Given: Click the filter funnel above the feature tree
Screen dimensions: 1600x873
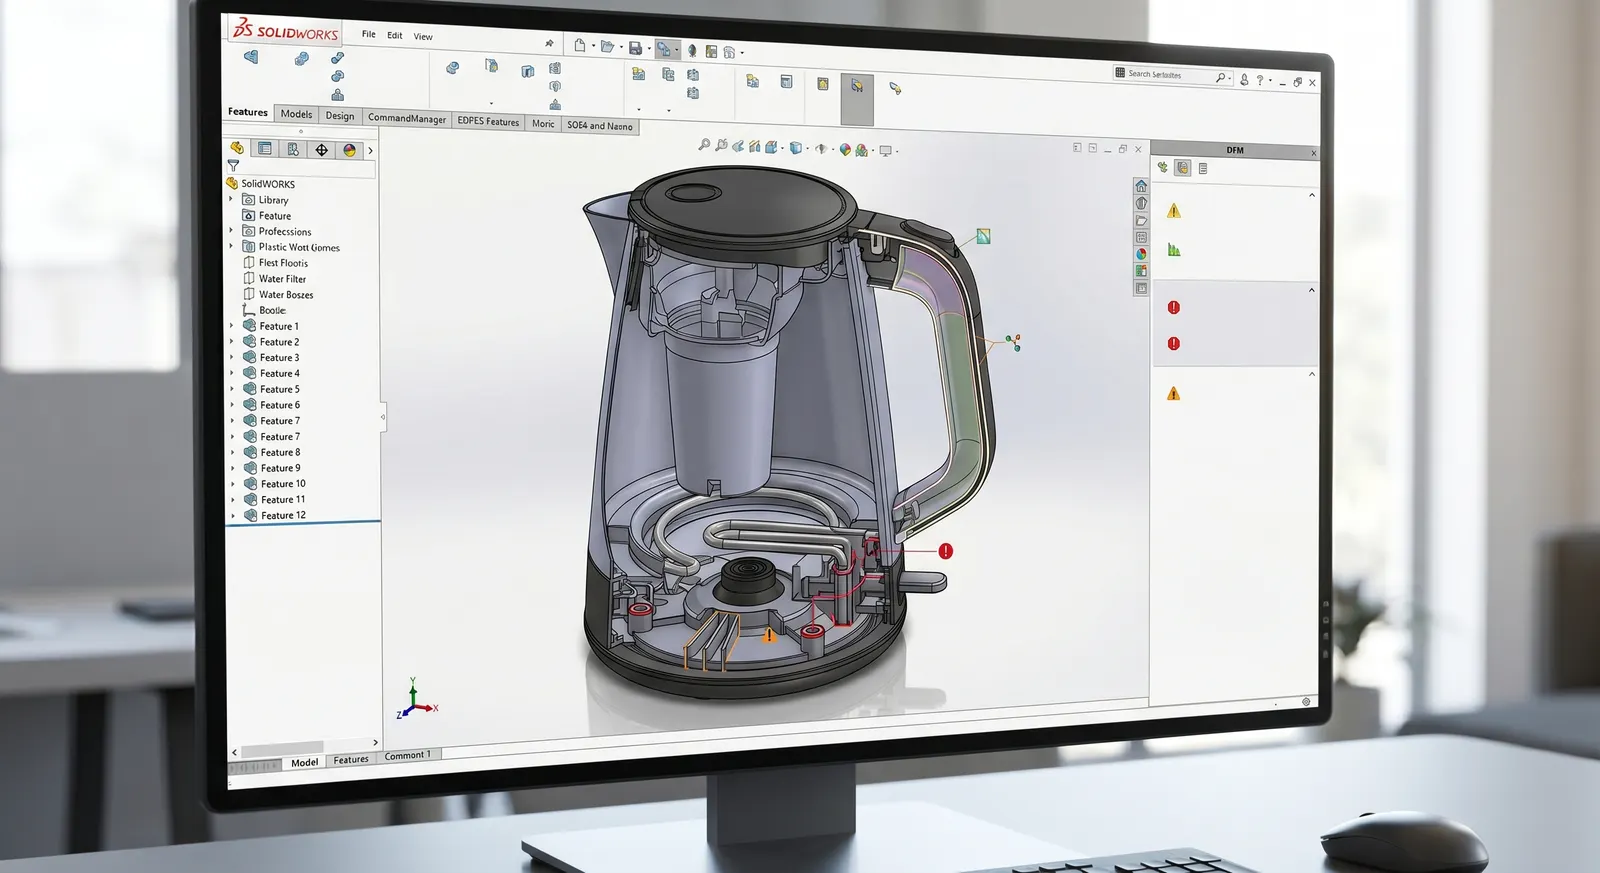Looking at the screenshot, I should 233,166.
